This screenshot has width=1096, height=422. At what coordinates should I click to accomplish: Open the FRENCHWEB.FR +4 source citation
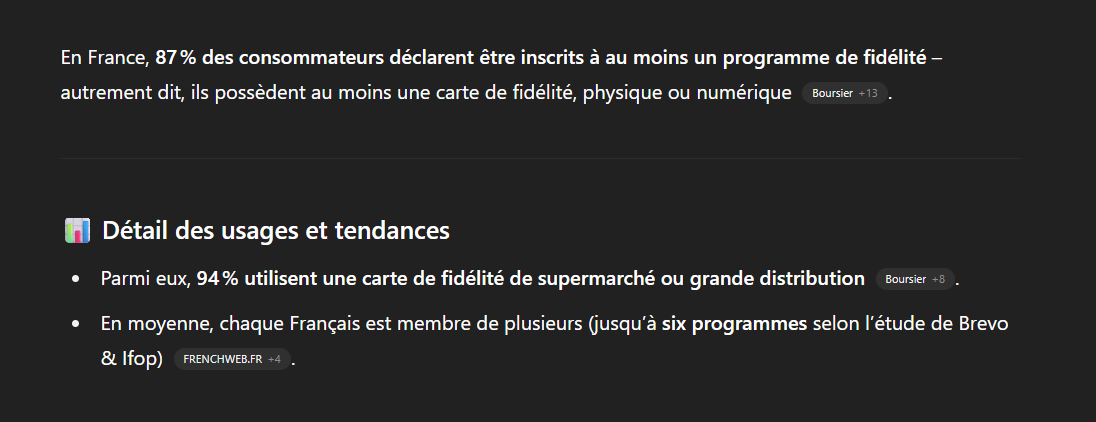[x=232, y=359]
